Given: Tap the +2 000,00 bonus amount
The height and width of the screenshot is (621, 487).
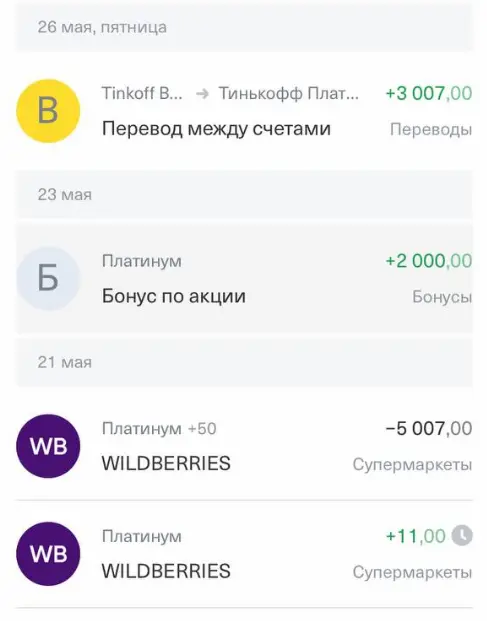Looking at the screenshot, I should pos(429,261).
